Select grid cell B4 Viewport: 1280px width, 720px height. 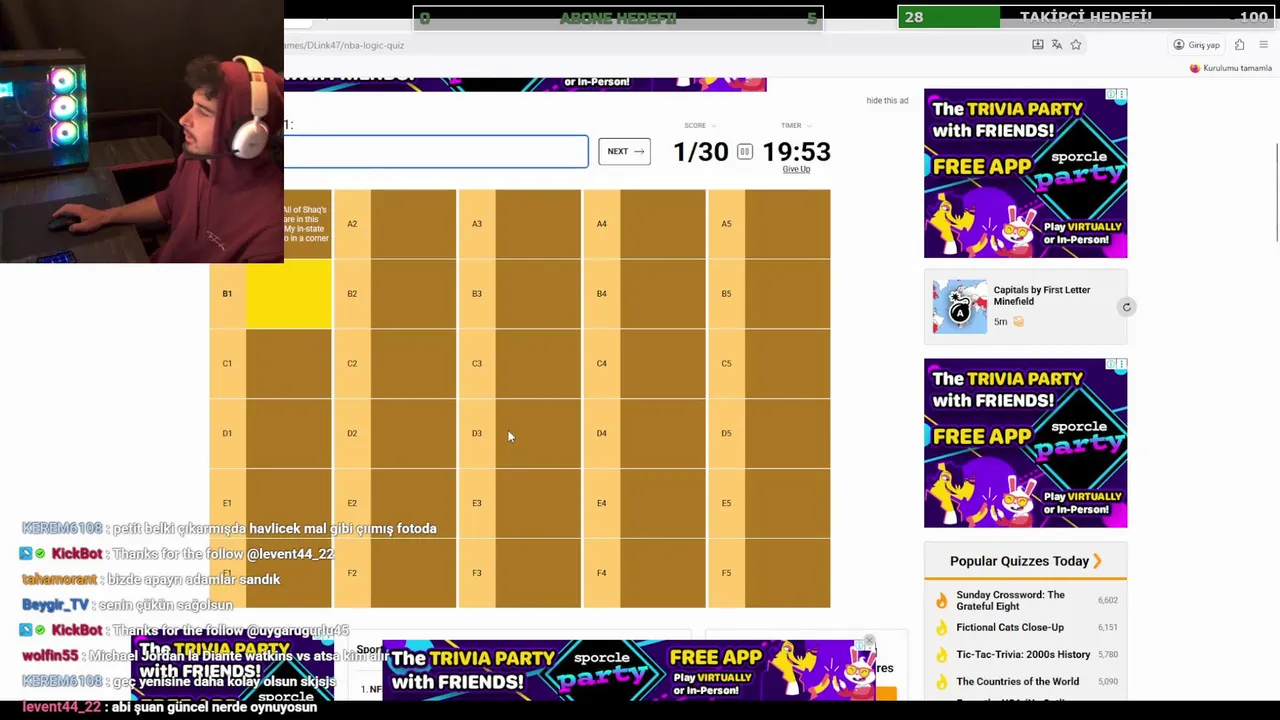(x=644, y=294)
